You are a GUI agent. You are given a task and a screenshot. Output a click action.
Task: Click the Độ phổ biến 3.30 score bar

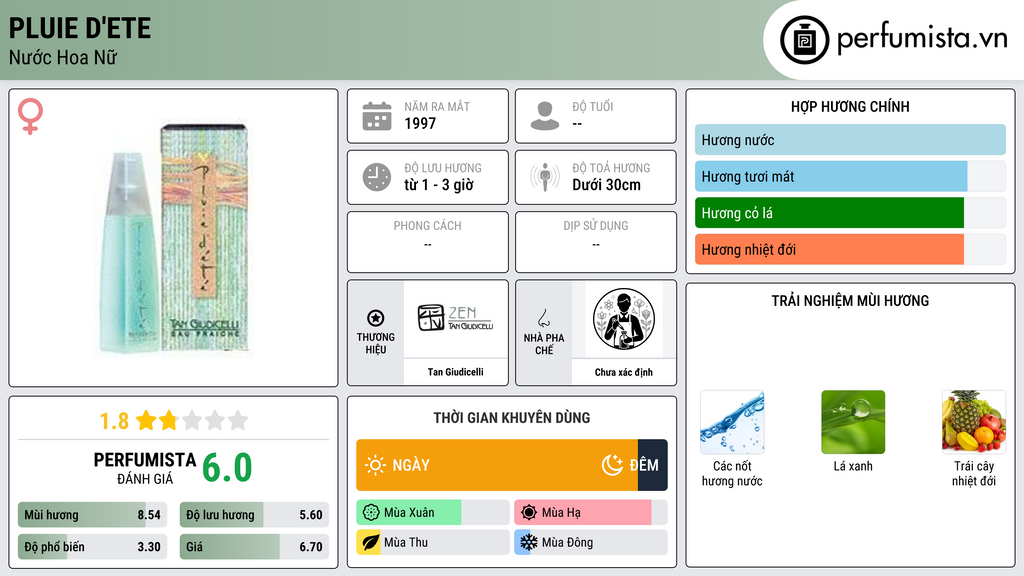click(92, 547)
